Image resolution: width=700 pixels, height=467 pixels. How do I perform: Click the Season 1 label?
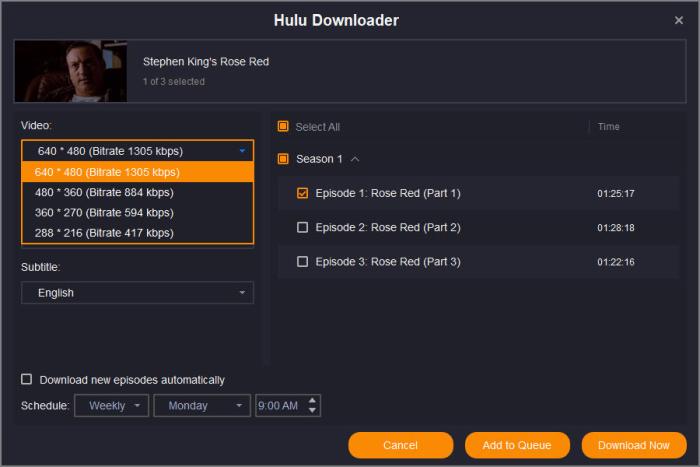pos(319,159)
